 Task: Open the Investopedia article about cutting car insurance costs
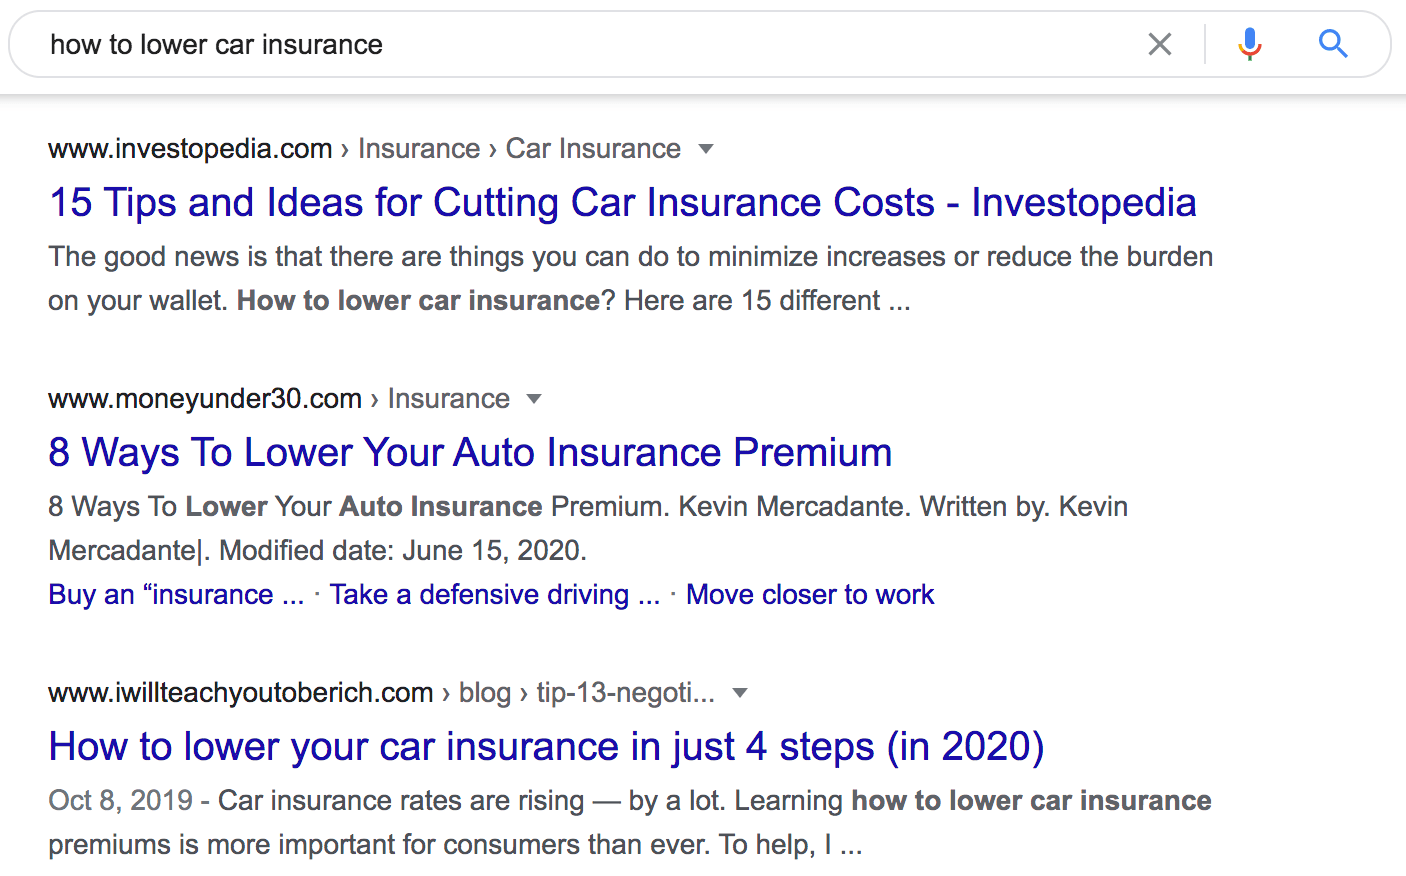click(x=622, y=202)
